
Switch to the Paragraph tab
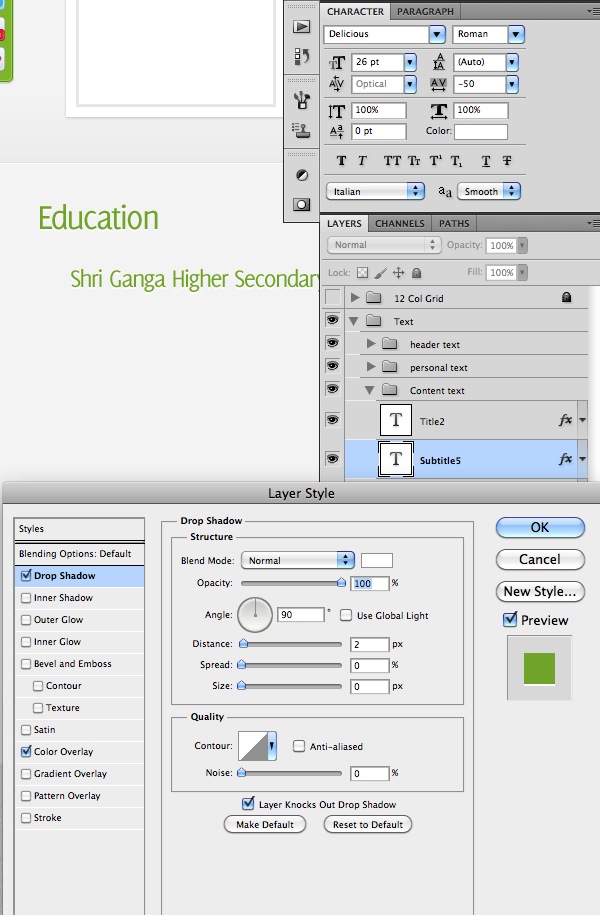tap(425, 11)
